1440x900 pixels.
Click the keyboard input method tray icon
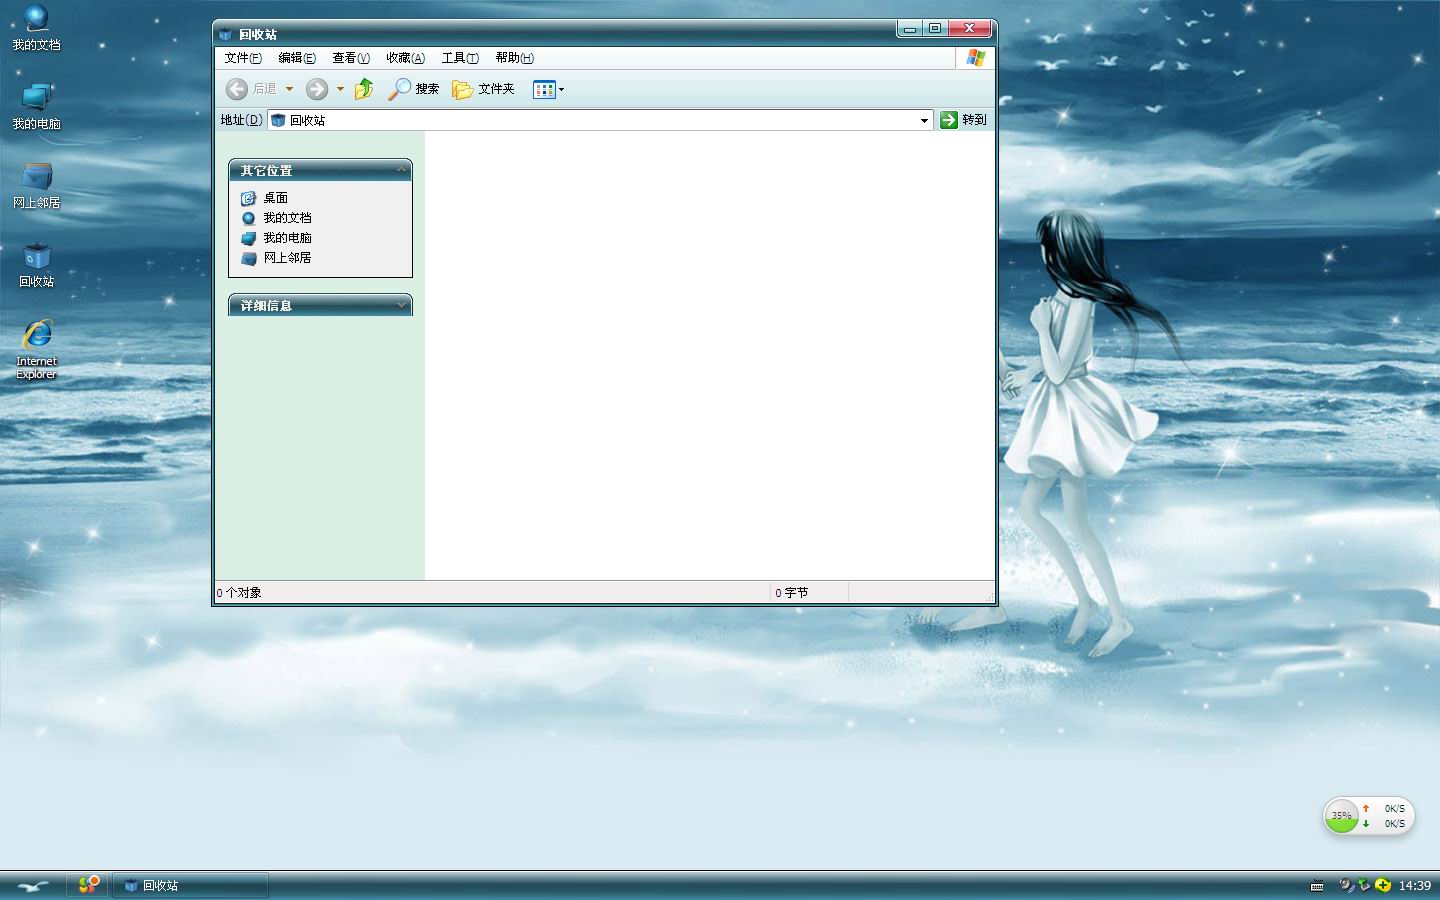1317,885
